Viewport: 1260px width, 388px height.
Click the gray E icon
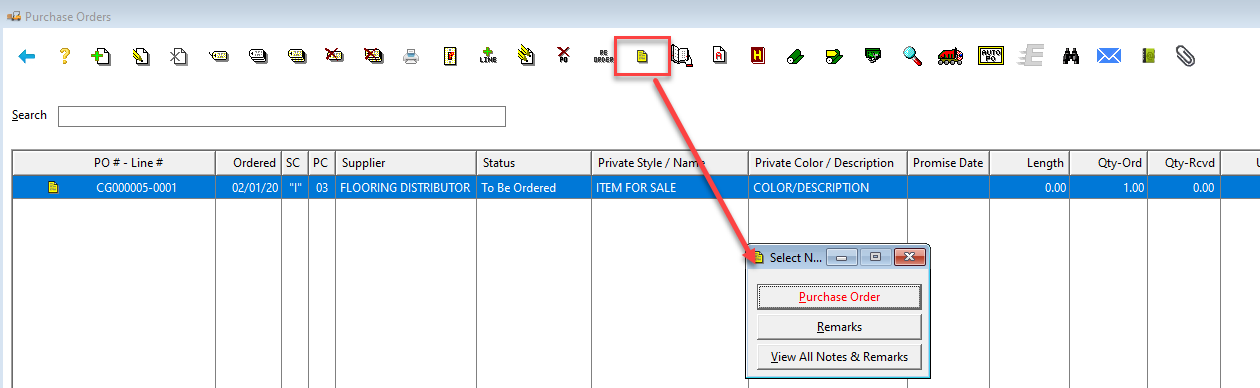click(1029, 57)
